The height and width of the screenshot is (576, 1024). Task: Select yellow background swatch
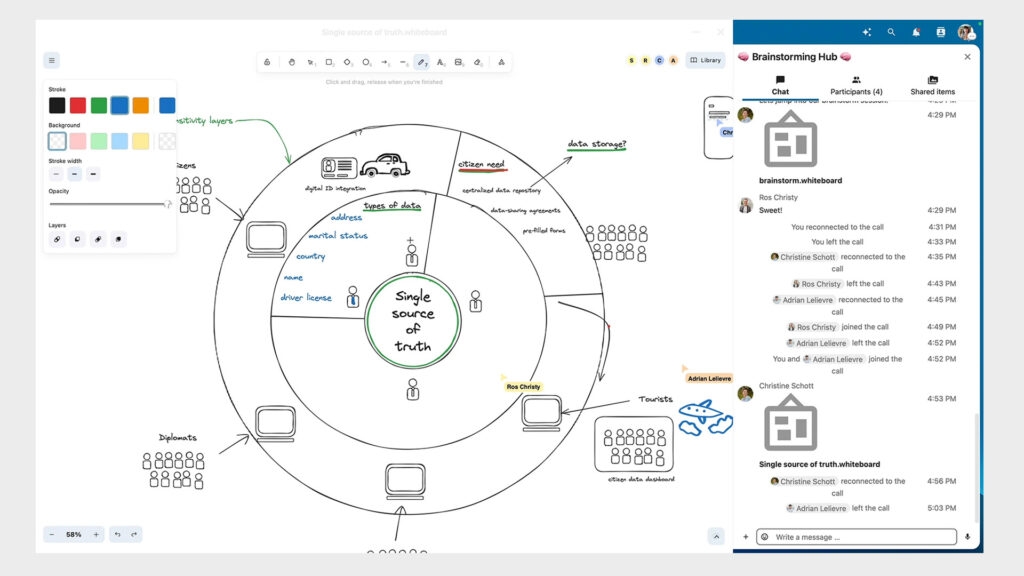pyautogui.click(x=140, y=141)
